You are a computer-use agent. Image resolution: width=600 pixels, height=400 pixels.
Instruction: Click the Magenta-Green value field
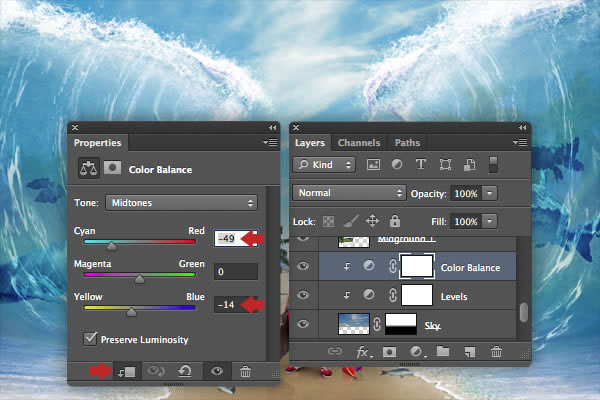point(236,271)
